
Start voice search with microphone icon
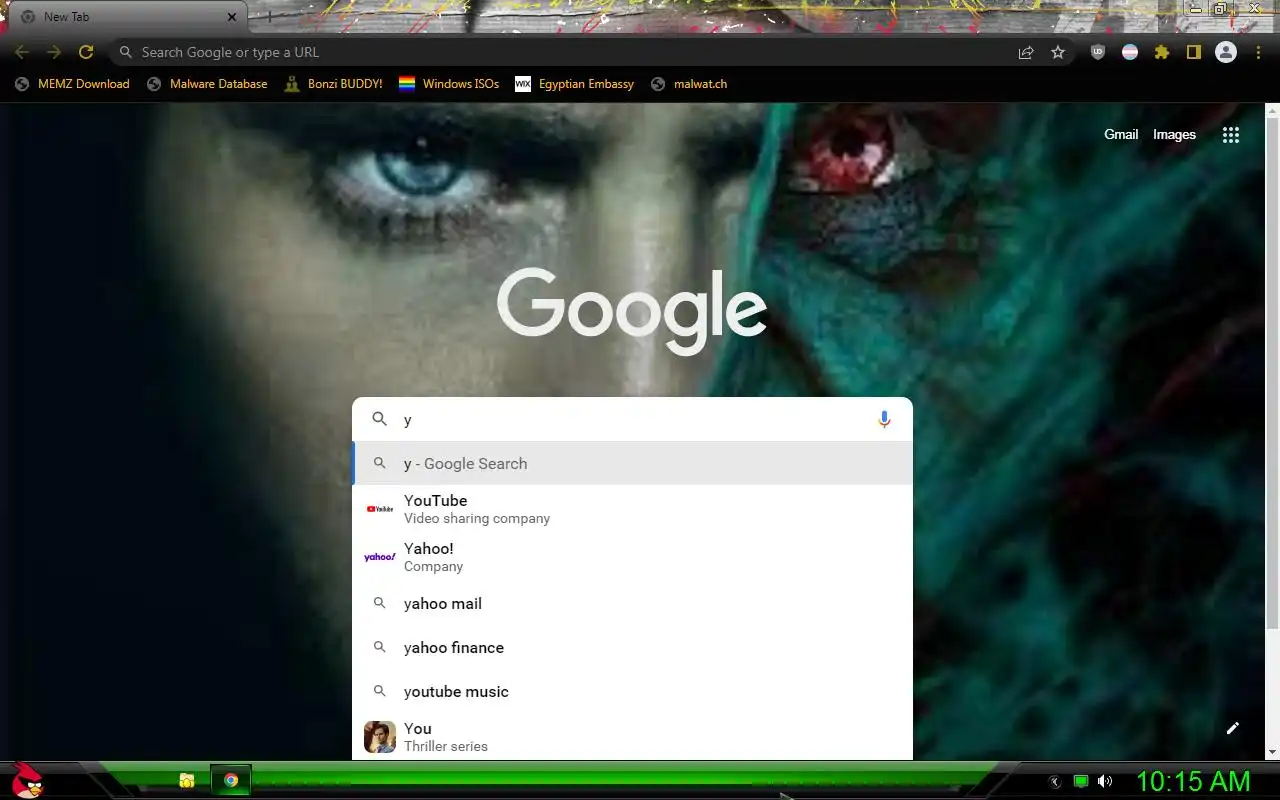point(884,420)
